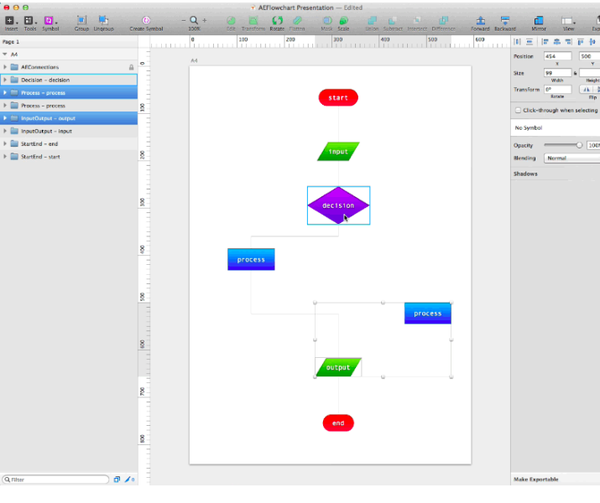The height and width of the screenshot is (503, 600).
Task: Click the Subtract boolean icon
Action: coord(393,23)
